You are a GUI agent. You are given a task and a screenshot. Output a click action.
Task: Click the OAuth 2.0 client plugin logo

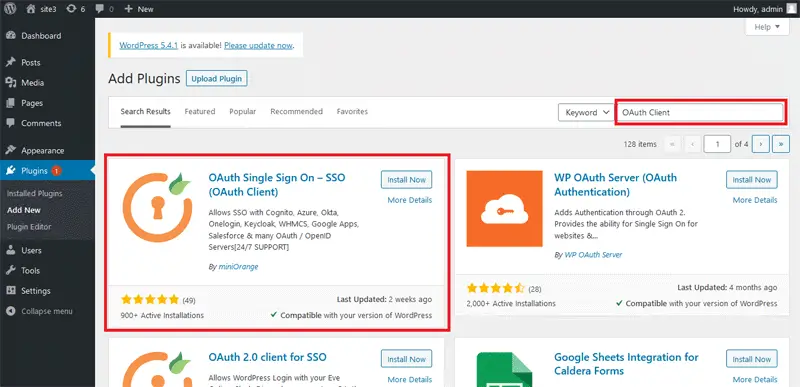[157, 369]
